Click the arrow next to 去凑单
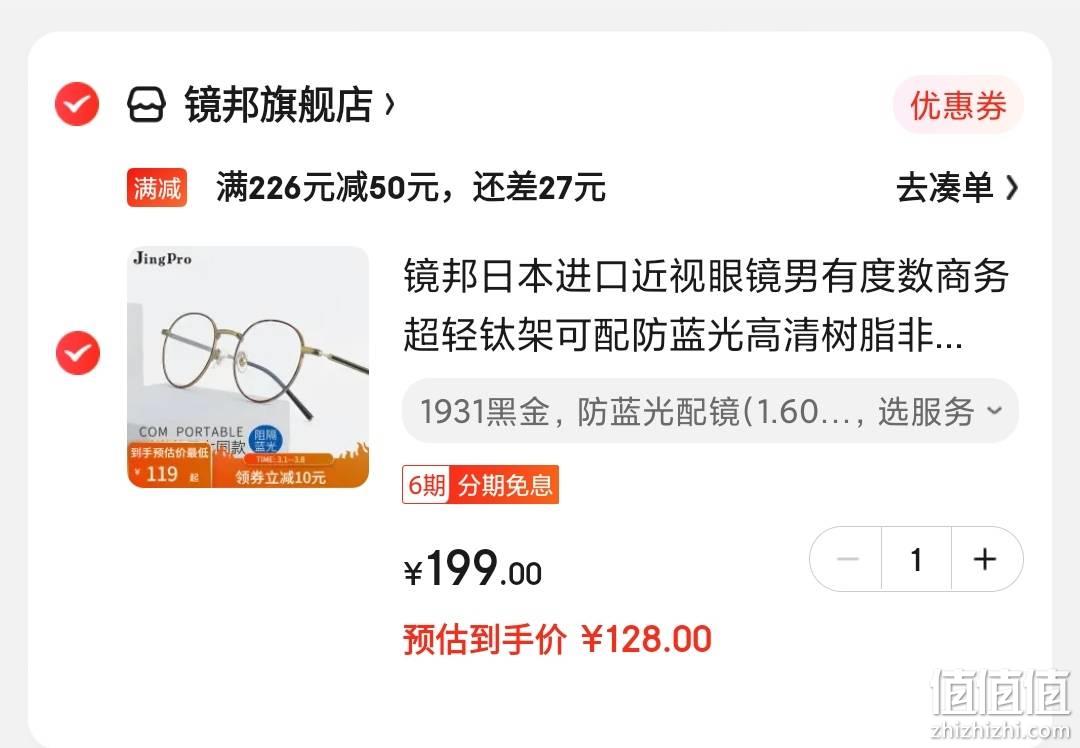The height and width of the screenshot is (748, 1080). coord(1011,187)
